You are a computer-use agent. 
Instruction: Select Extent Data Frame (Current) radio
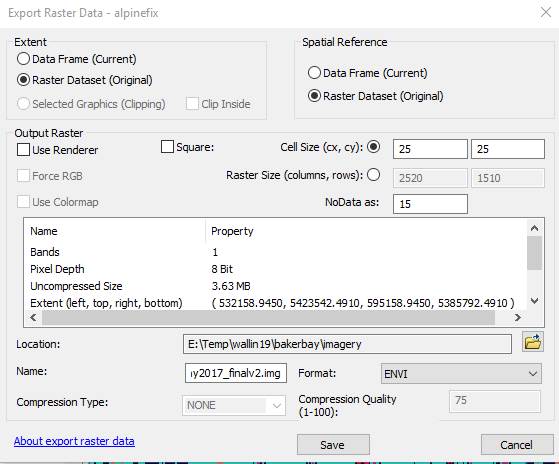23,59
